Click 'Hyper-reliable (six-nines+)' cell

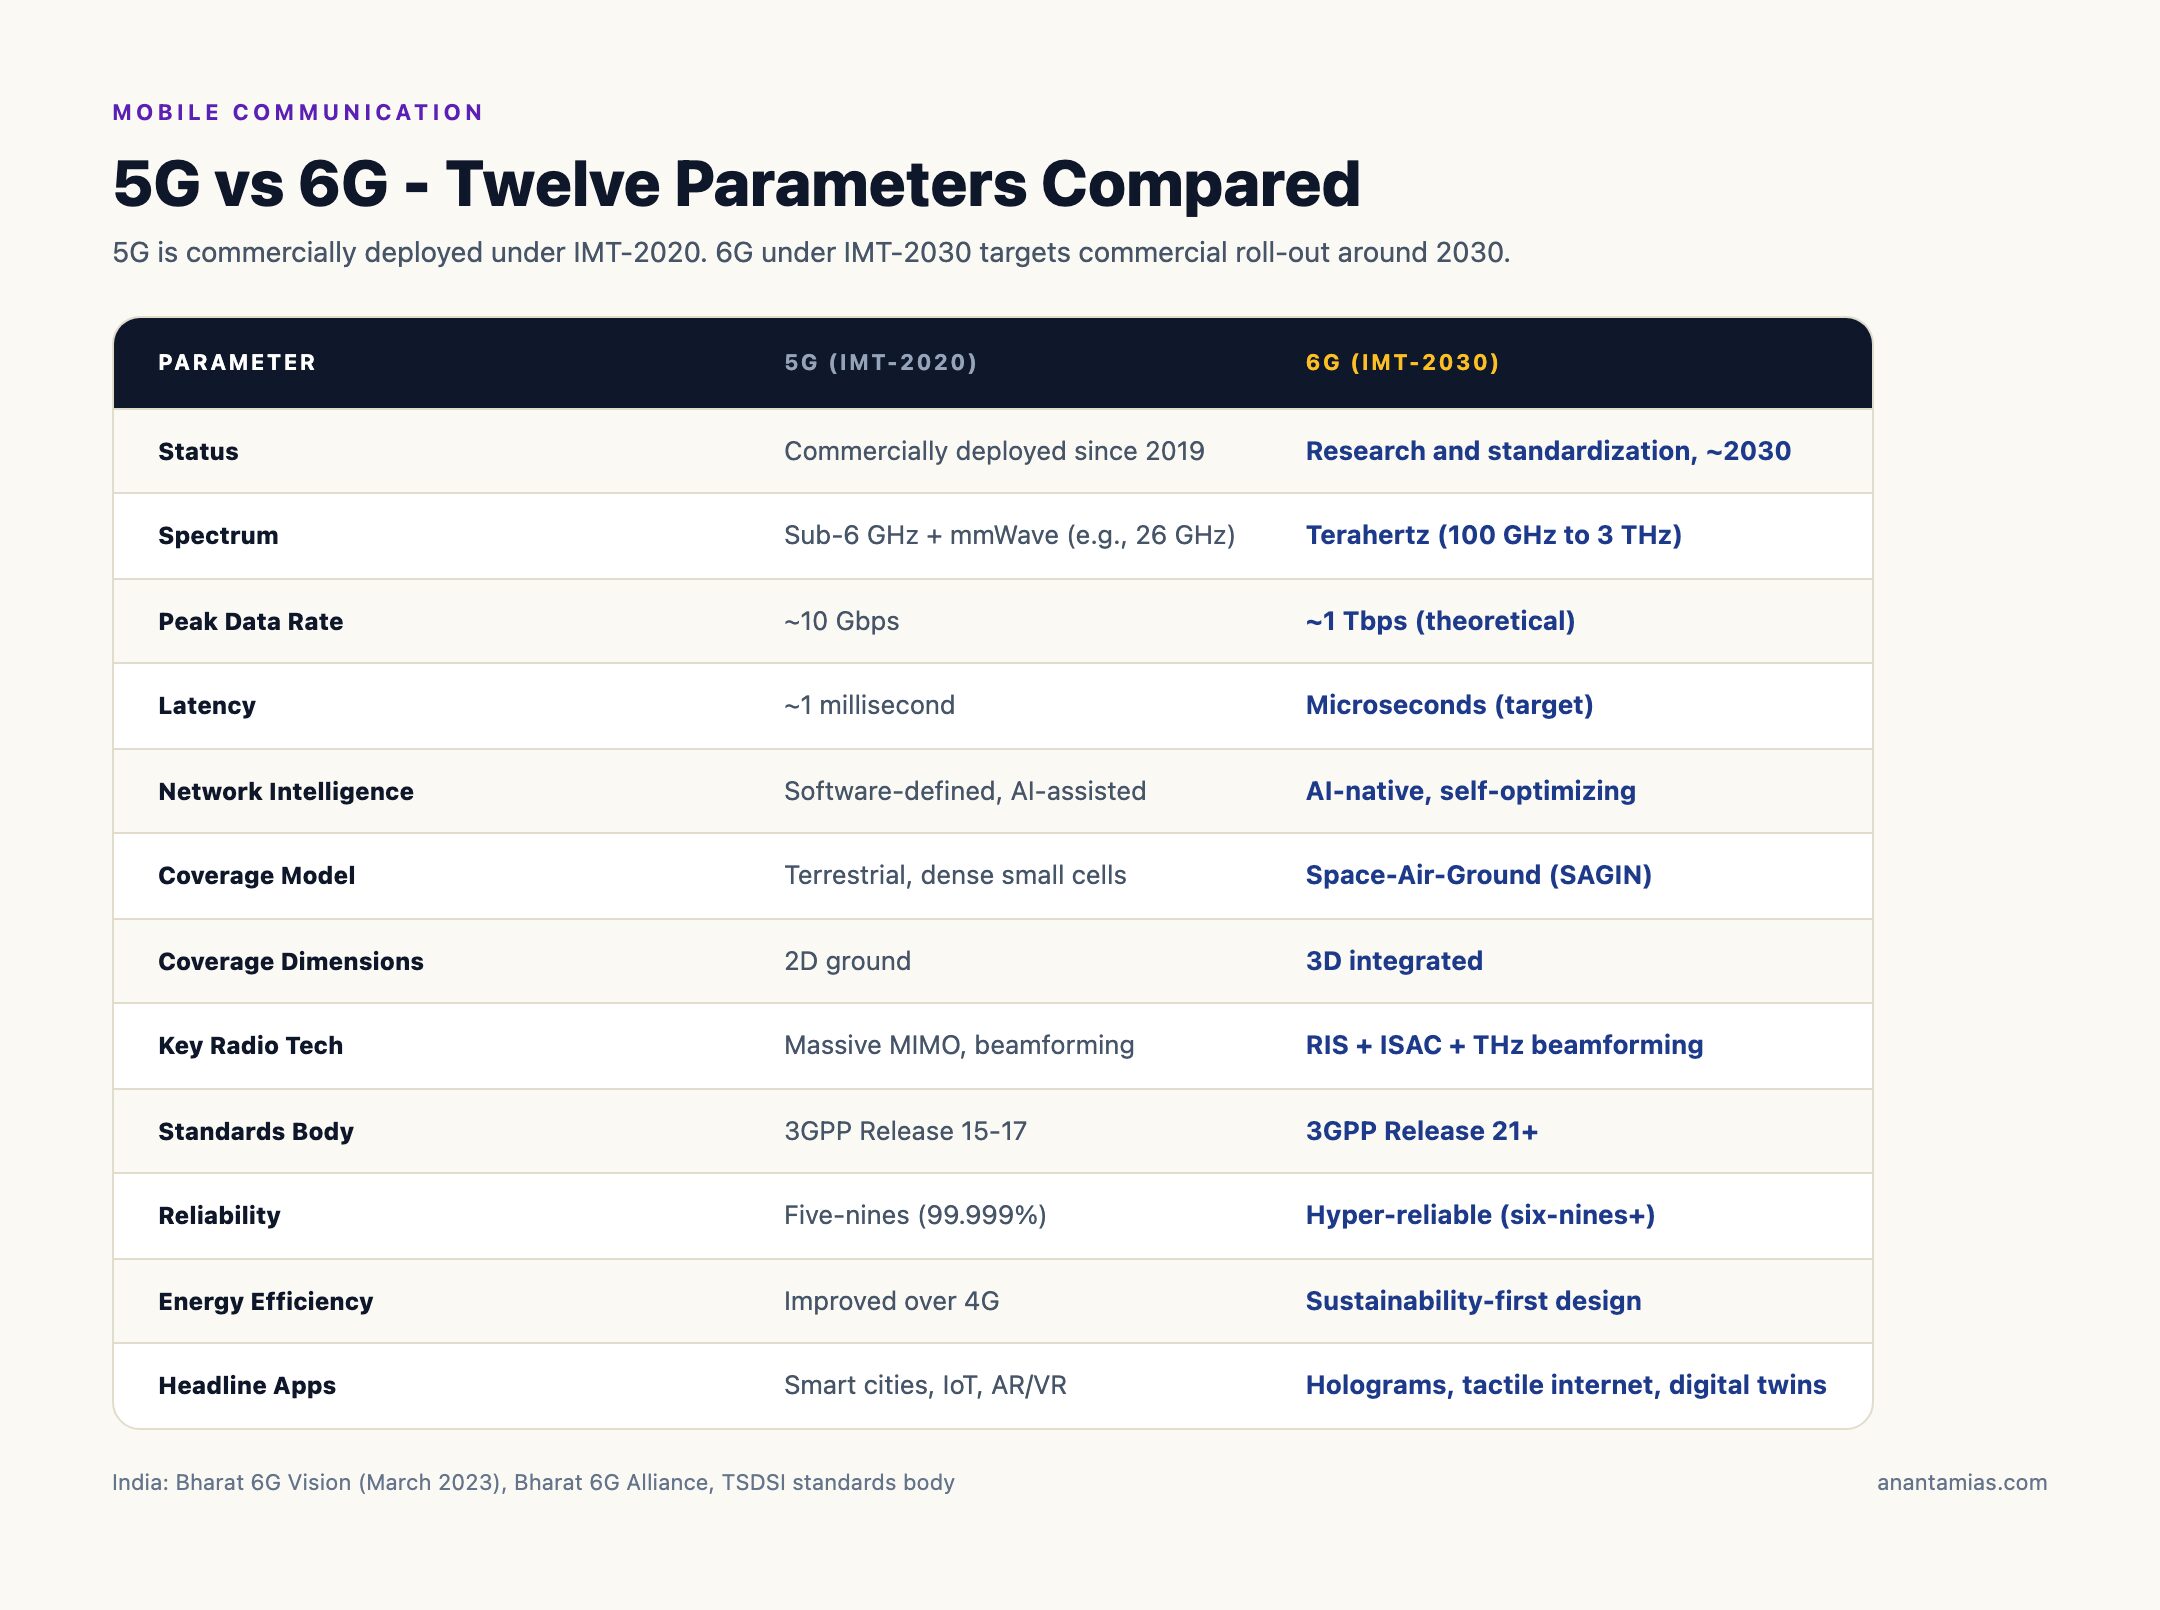1480,1215
